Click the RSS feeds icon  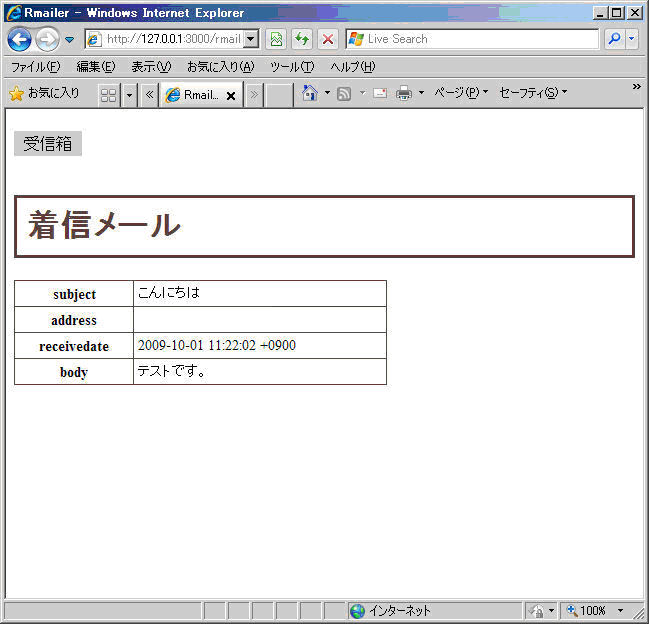(344, 94)
